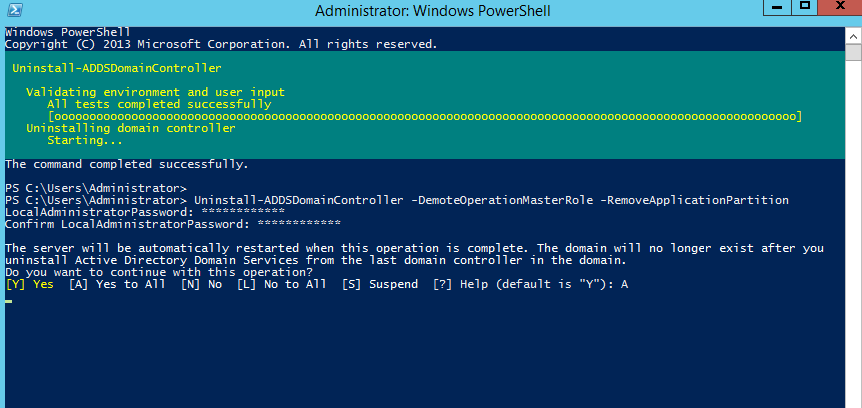
Task: Click the Confirm LocalAdministratorPassword line
Action: (173, 224)
